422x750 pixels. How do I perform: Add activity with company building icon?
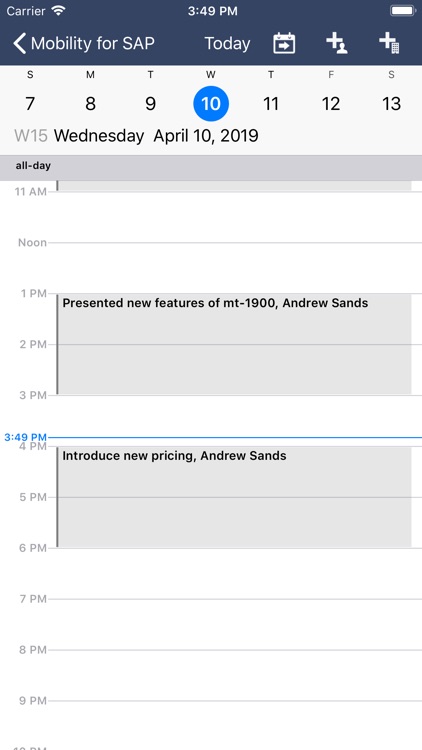(389, 44)
